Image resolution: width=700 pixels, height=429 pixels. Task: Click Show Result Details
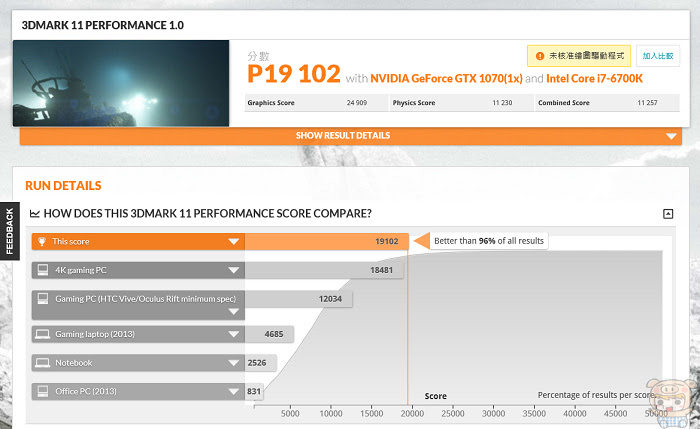click(x=343, y=136)
